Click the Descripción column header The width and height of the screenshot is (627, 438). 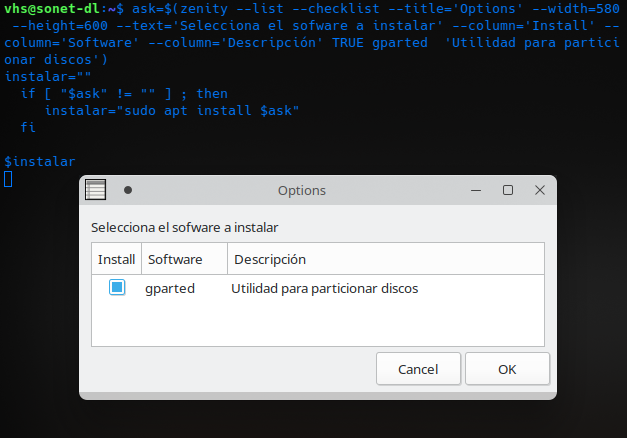(270, 259)
